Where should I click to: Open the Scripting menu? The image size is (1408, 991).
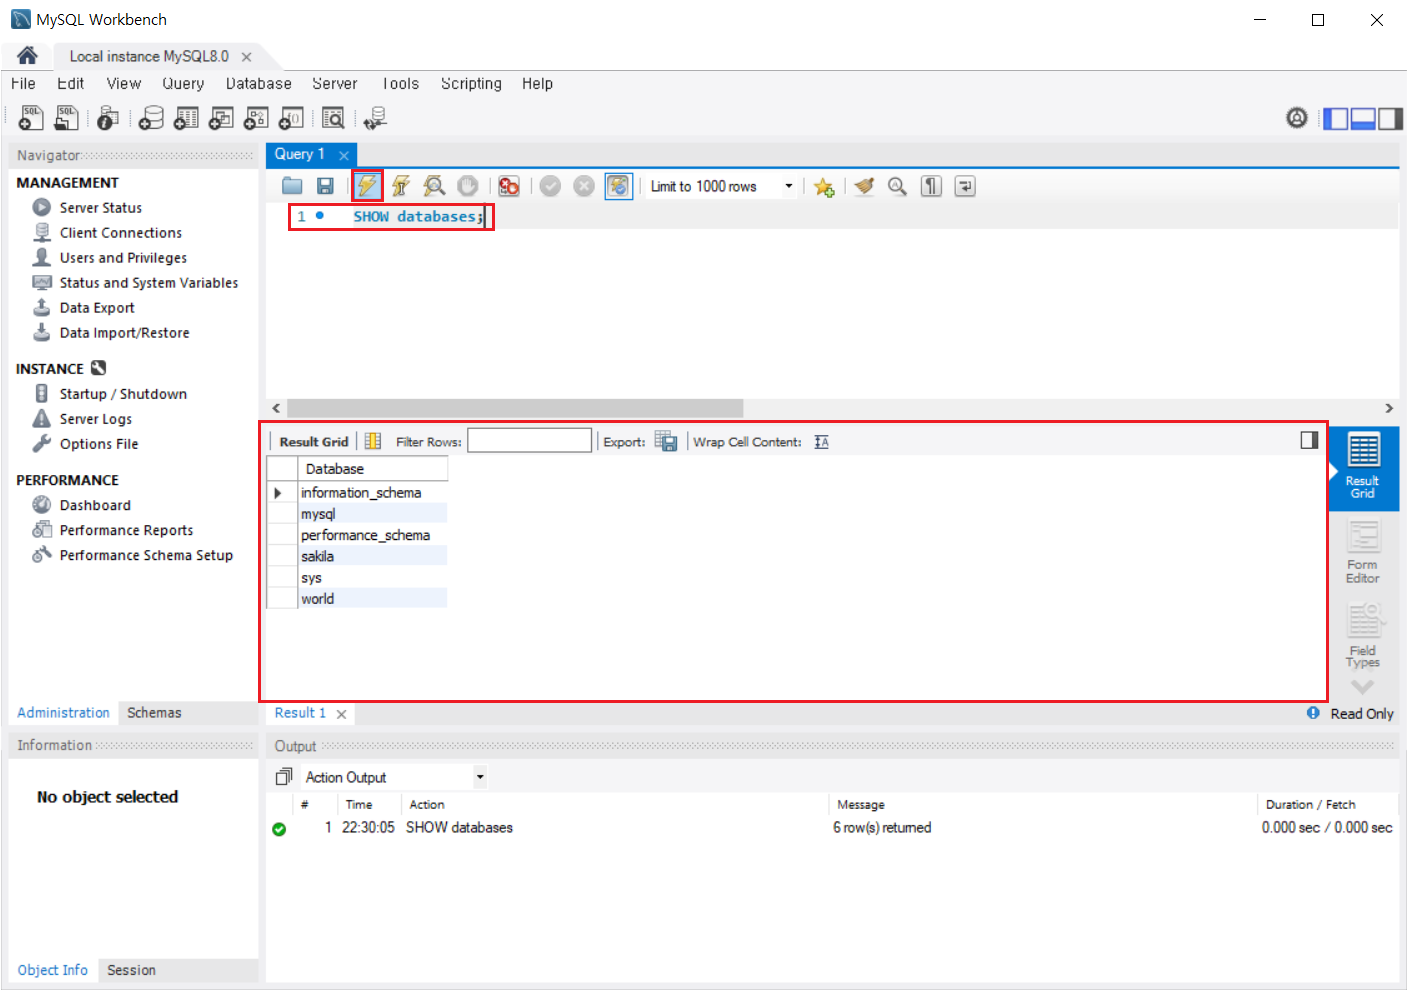tap(471, 84)
